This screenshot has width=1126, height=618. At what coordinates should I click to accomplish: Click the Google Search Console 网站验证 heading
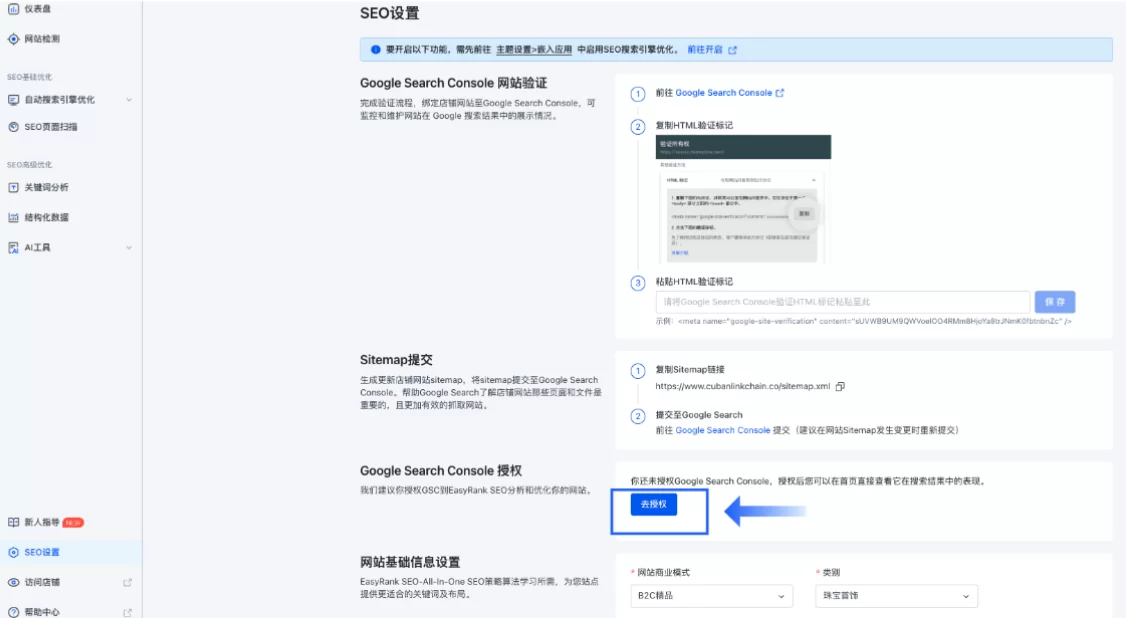coord(454,83)
